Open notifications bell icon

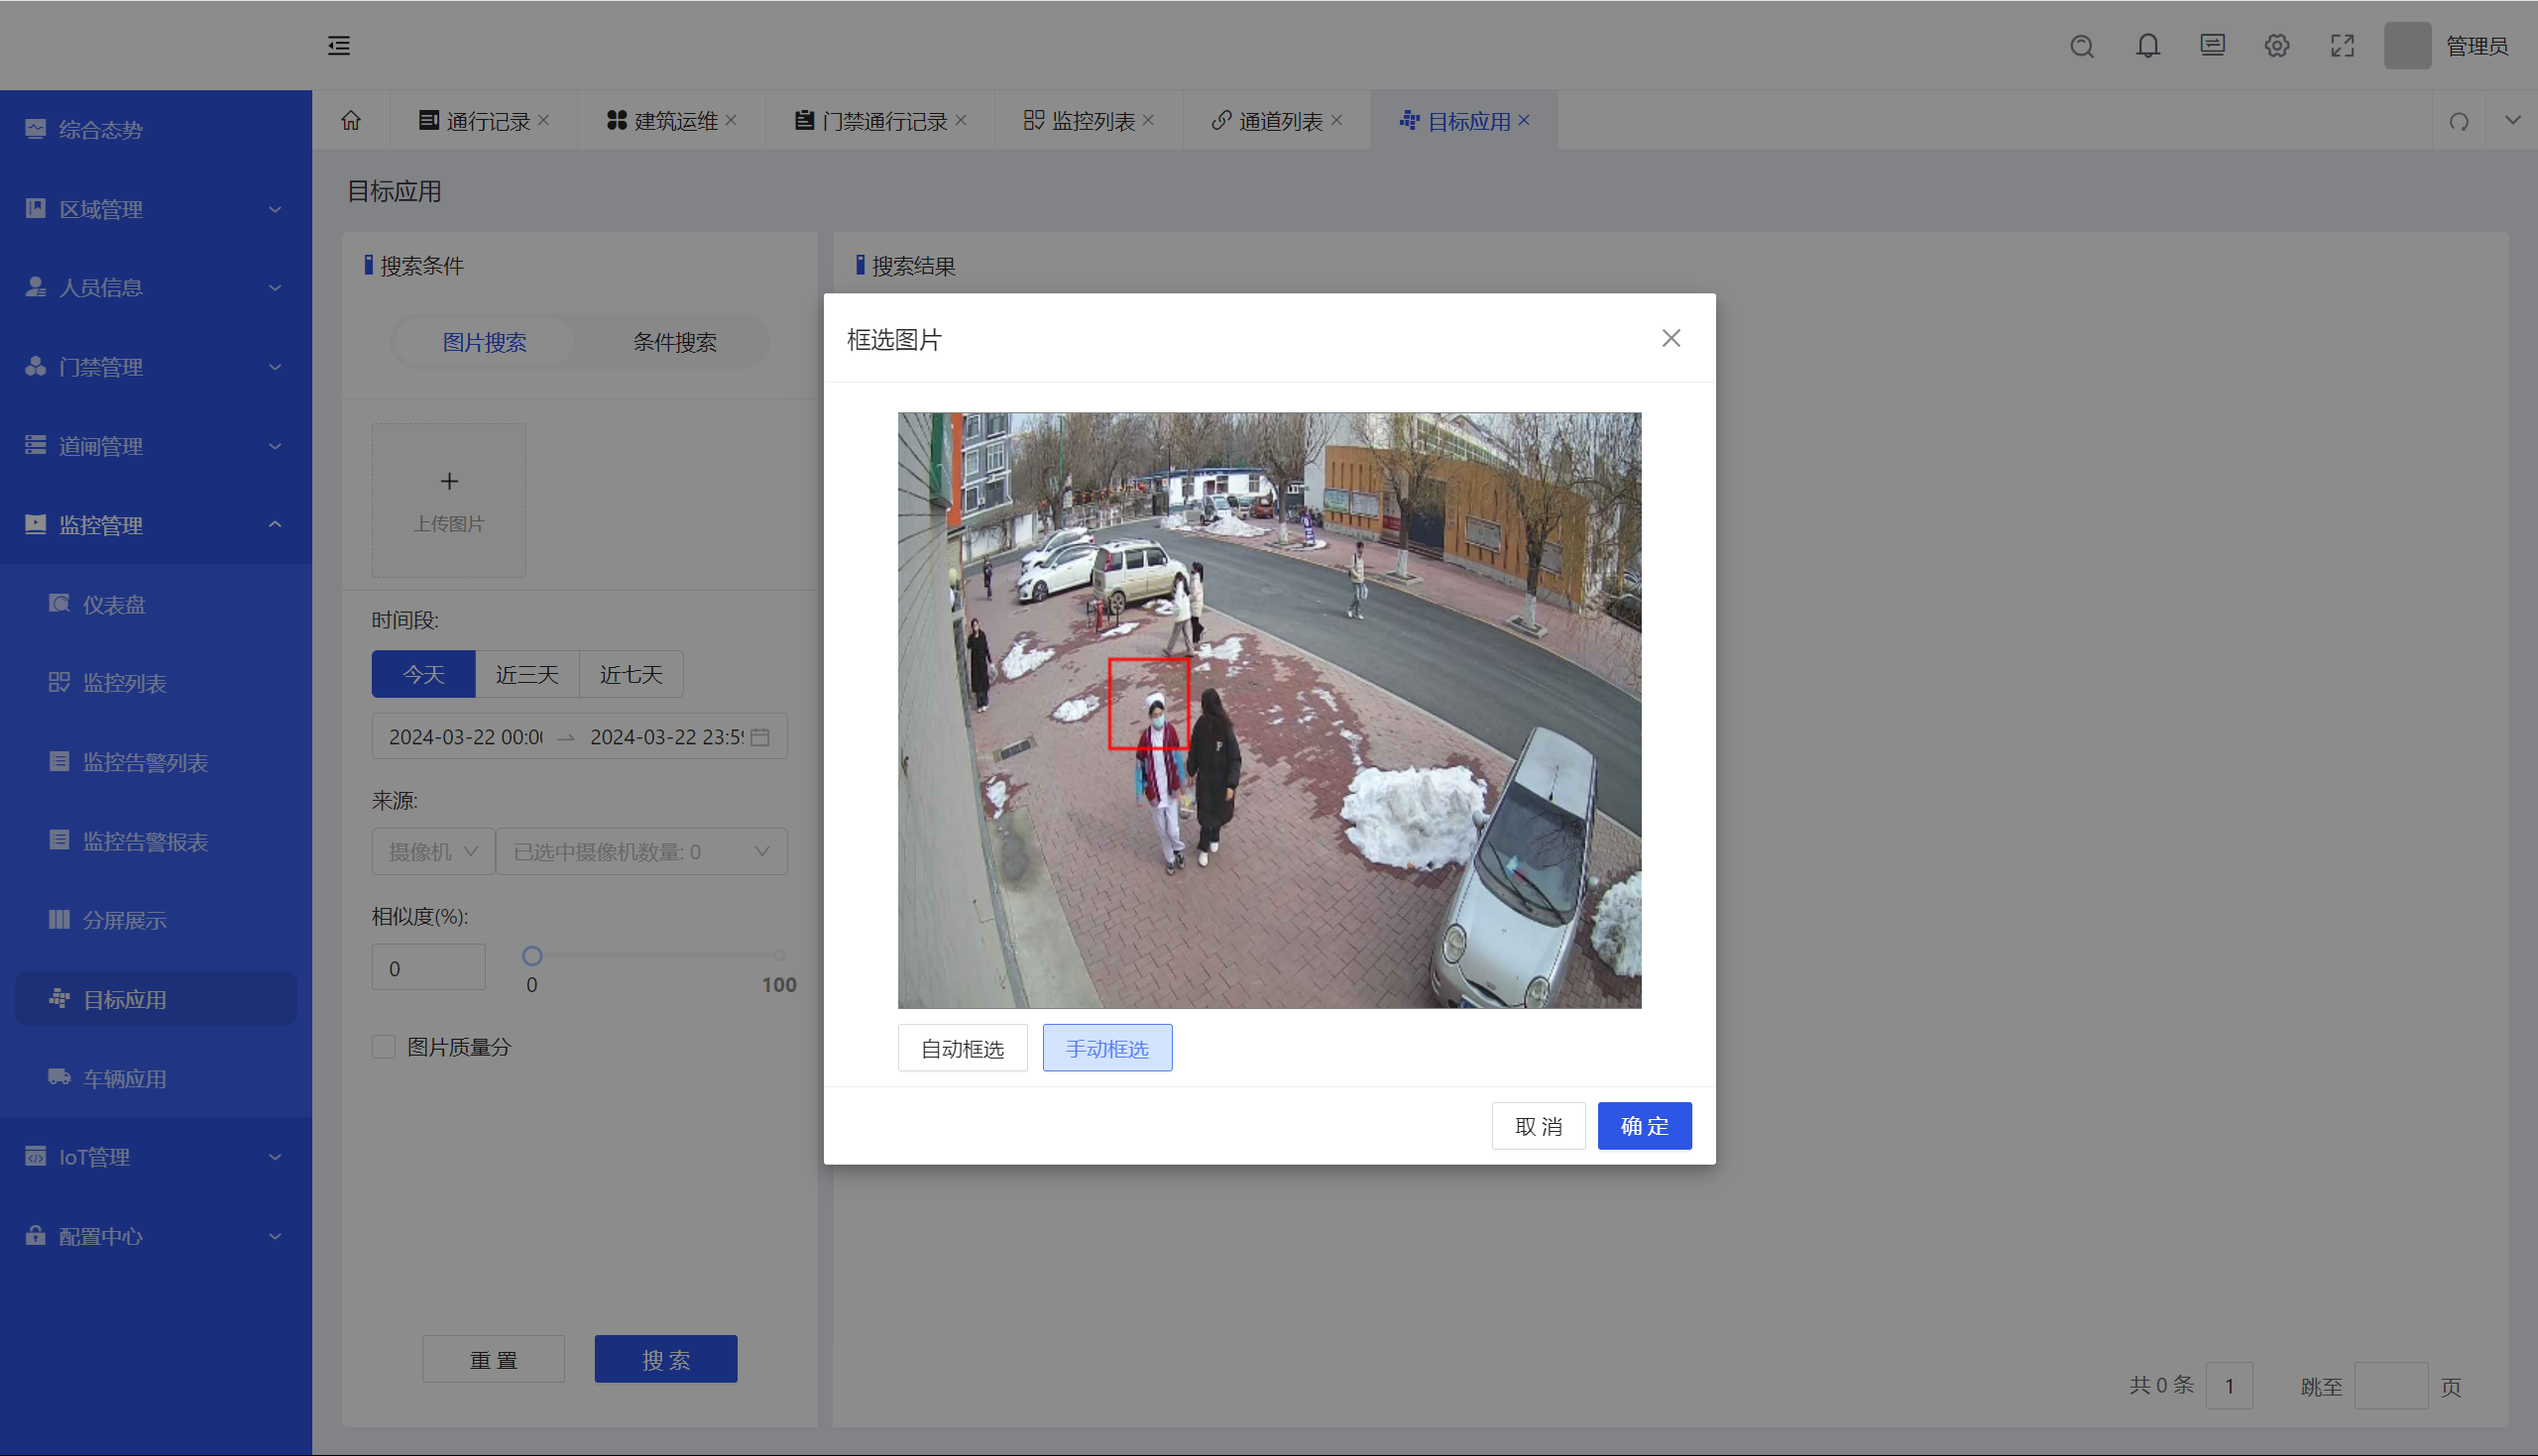click(2148, 46)
